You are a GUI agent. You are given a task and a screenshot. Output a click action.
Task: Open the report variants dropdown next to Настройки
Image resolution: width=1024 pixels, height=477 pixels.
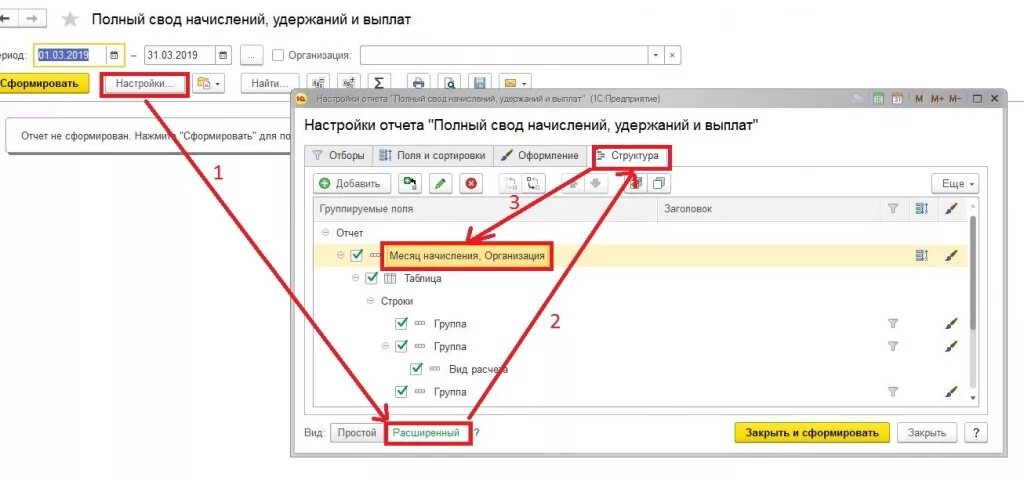pyautogui.click(x=208, y=84)
